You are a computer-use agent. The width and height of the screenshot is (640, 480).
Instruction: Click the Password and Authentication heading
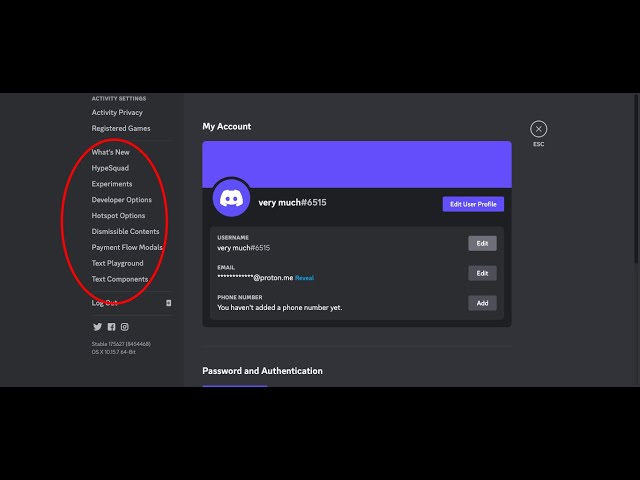tap(262, 371)
